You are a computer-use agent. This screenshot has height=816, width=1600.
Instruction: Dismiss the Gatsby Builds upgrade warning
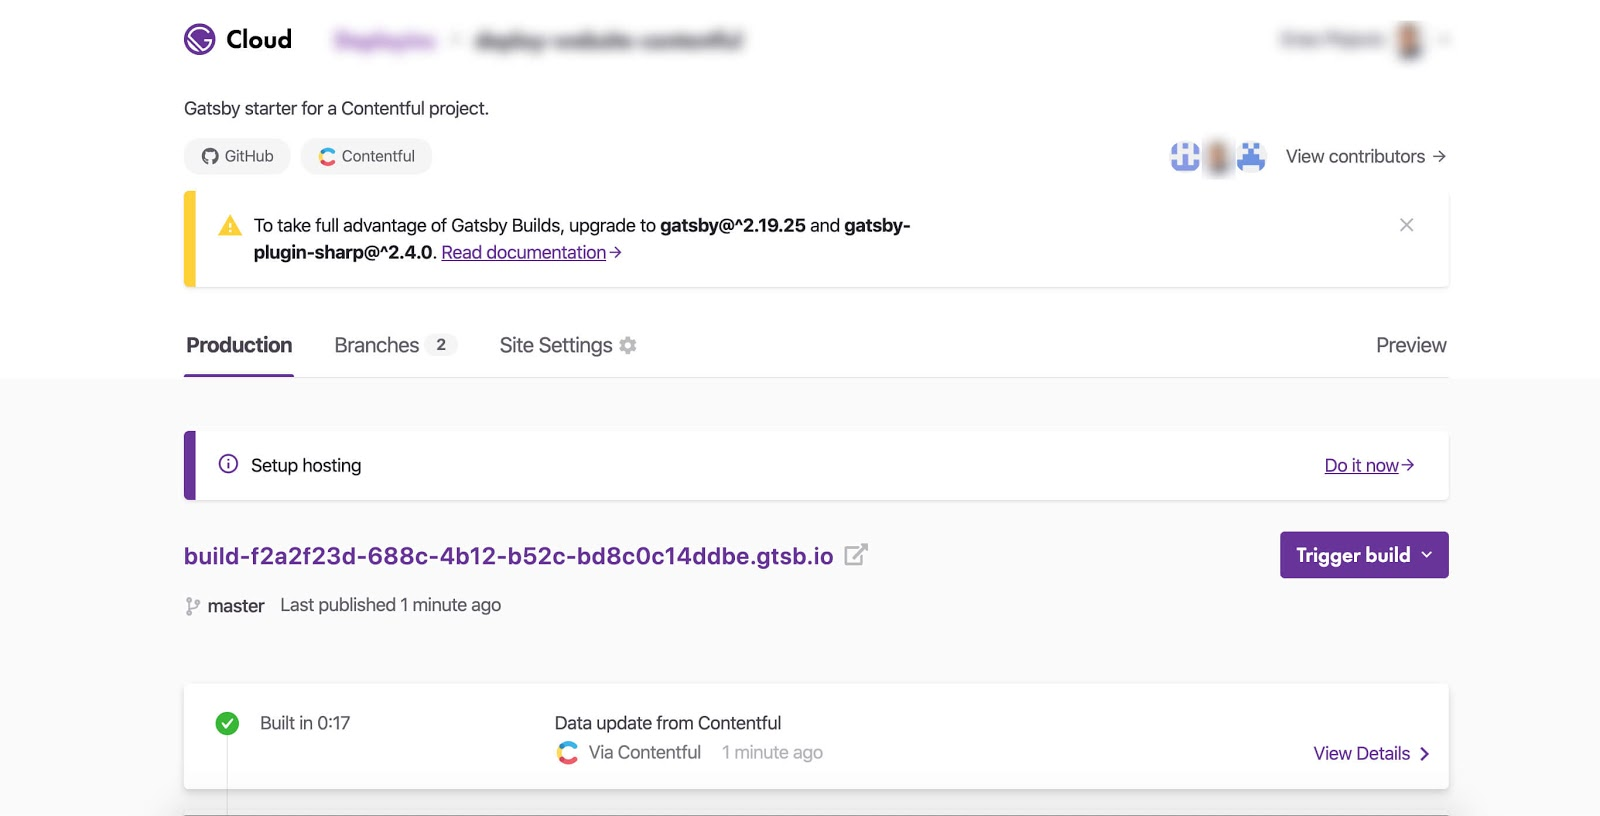click(x=1406, y=225)
